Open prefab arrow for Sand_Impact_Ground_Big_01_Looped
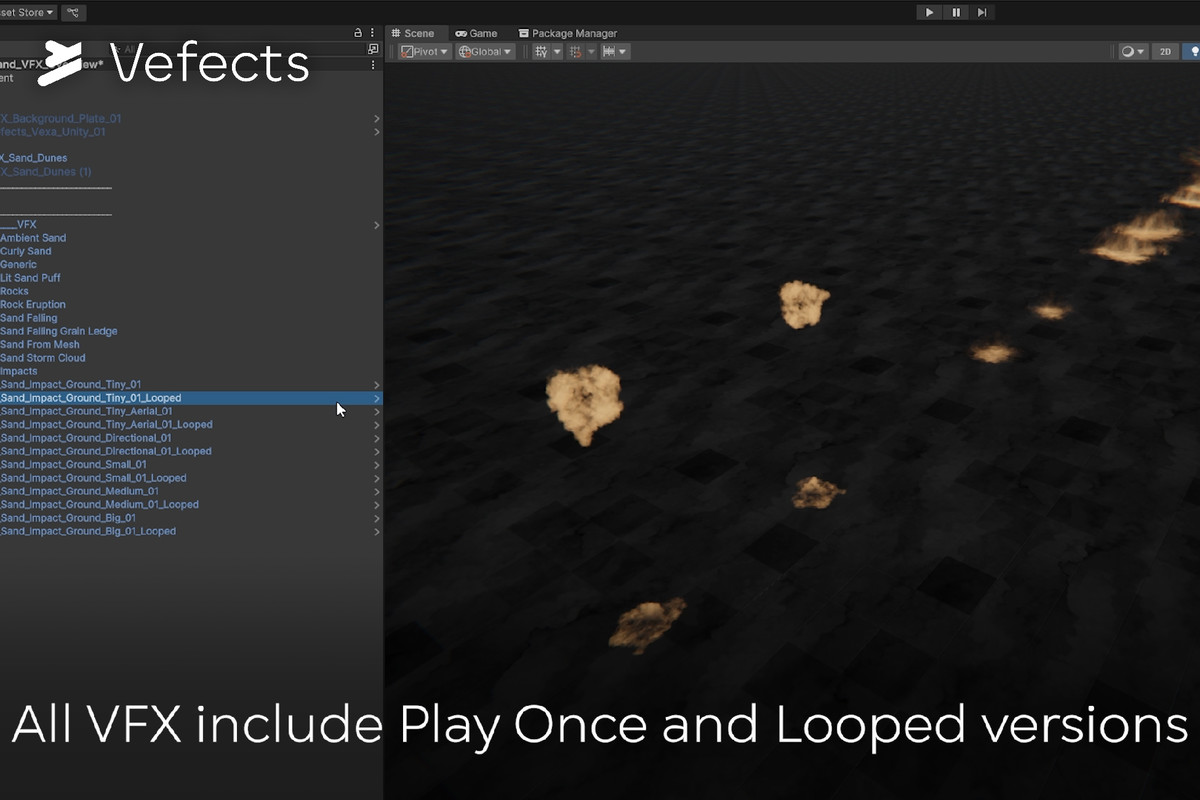1200x800 pixels. pos(377,531)
